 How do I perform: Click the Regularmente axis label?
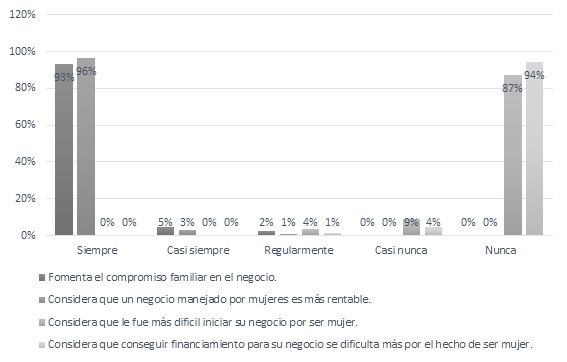tap(299, 250)
